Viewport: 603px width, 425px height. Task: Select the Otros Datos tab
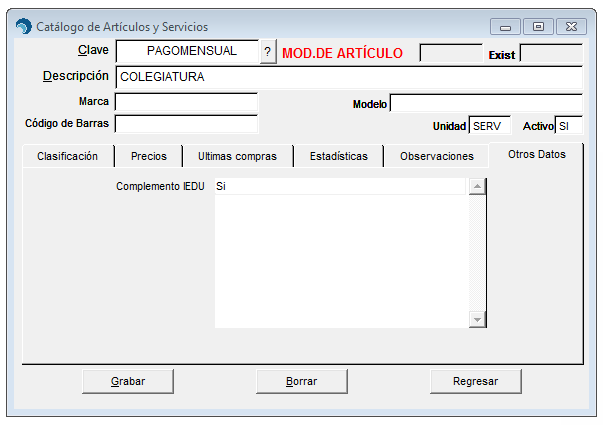coord(536,155)
